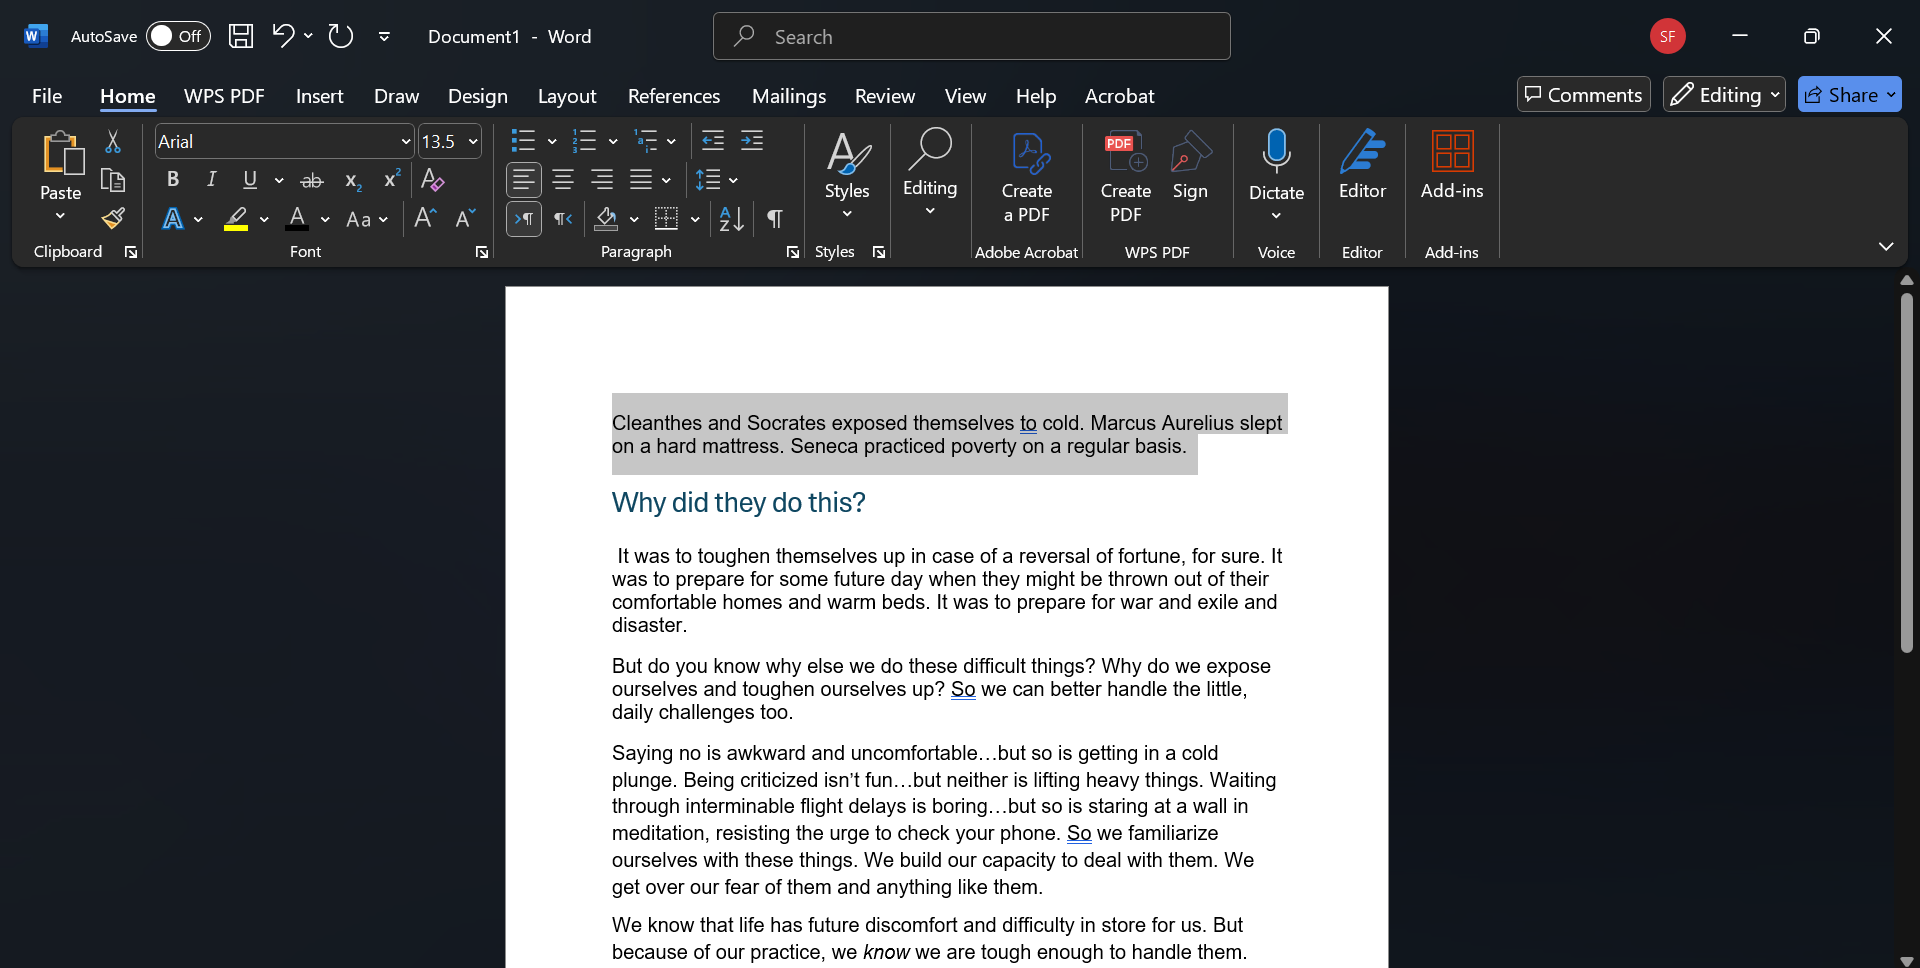Apply italic formatting
Image resolution: width=1920 pixels, height=968 pixels.
coord(211,180)
